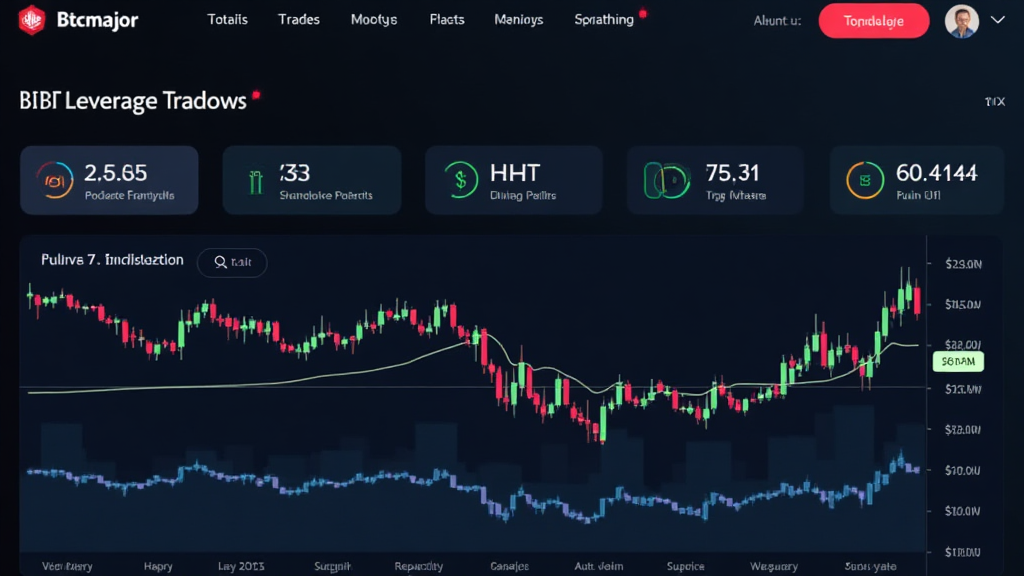The height and width of the screenshot is (576, 1024).
Task: Click the Alunt u: link in the header
Action: (777, 20)
